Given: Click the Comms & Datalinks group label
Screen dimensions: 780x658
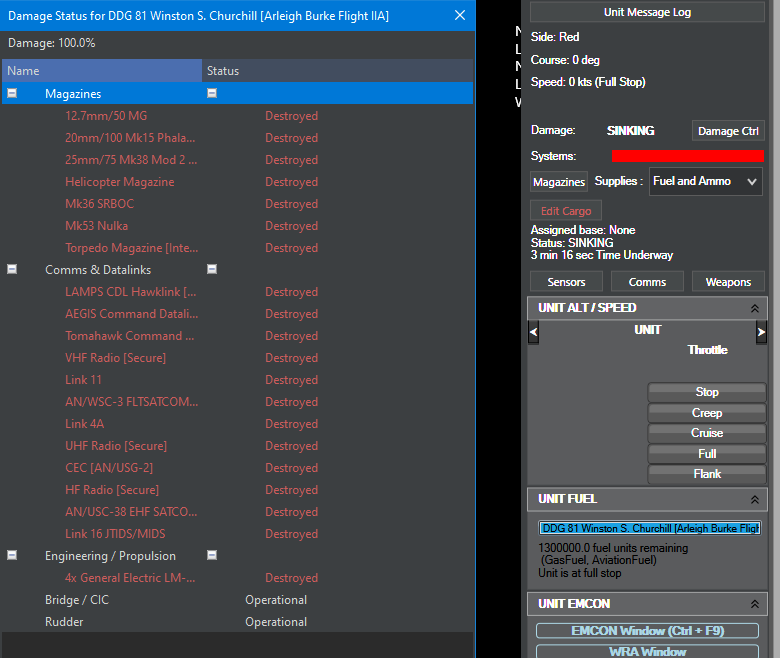Looking at the screenshot, I should 98,270.
